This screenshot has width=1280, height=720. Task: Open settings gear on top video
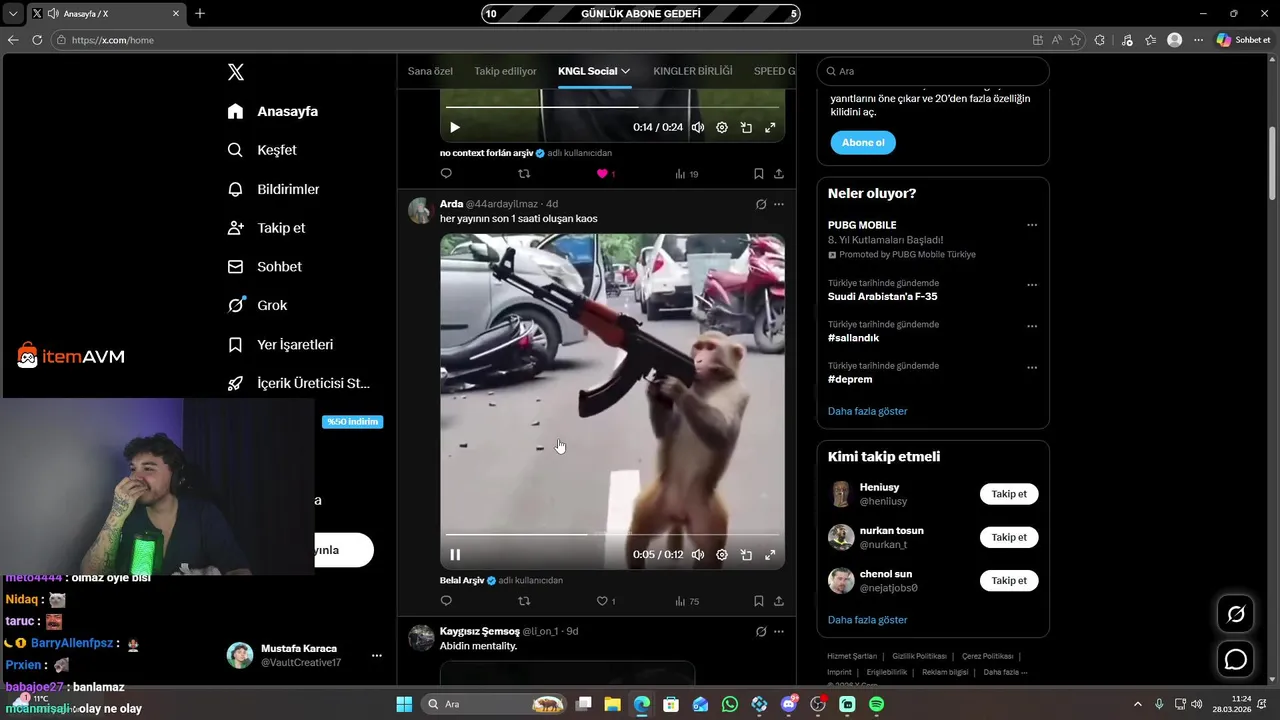pyautogui.click(x=722, y=127)
